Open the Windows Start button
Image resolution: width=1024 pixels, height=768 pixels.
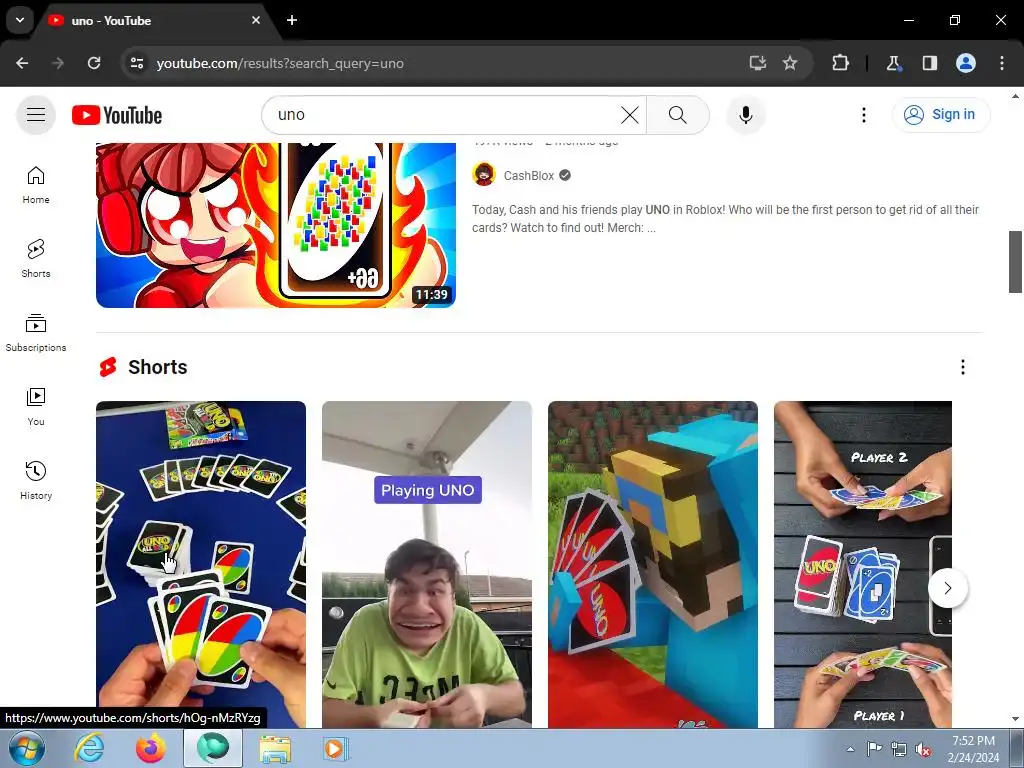27,749
